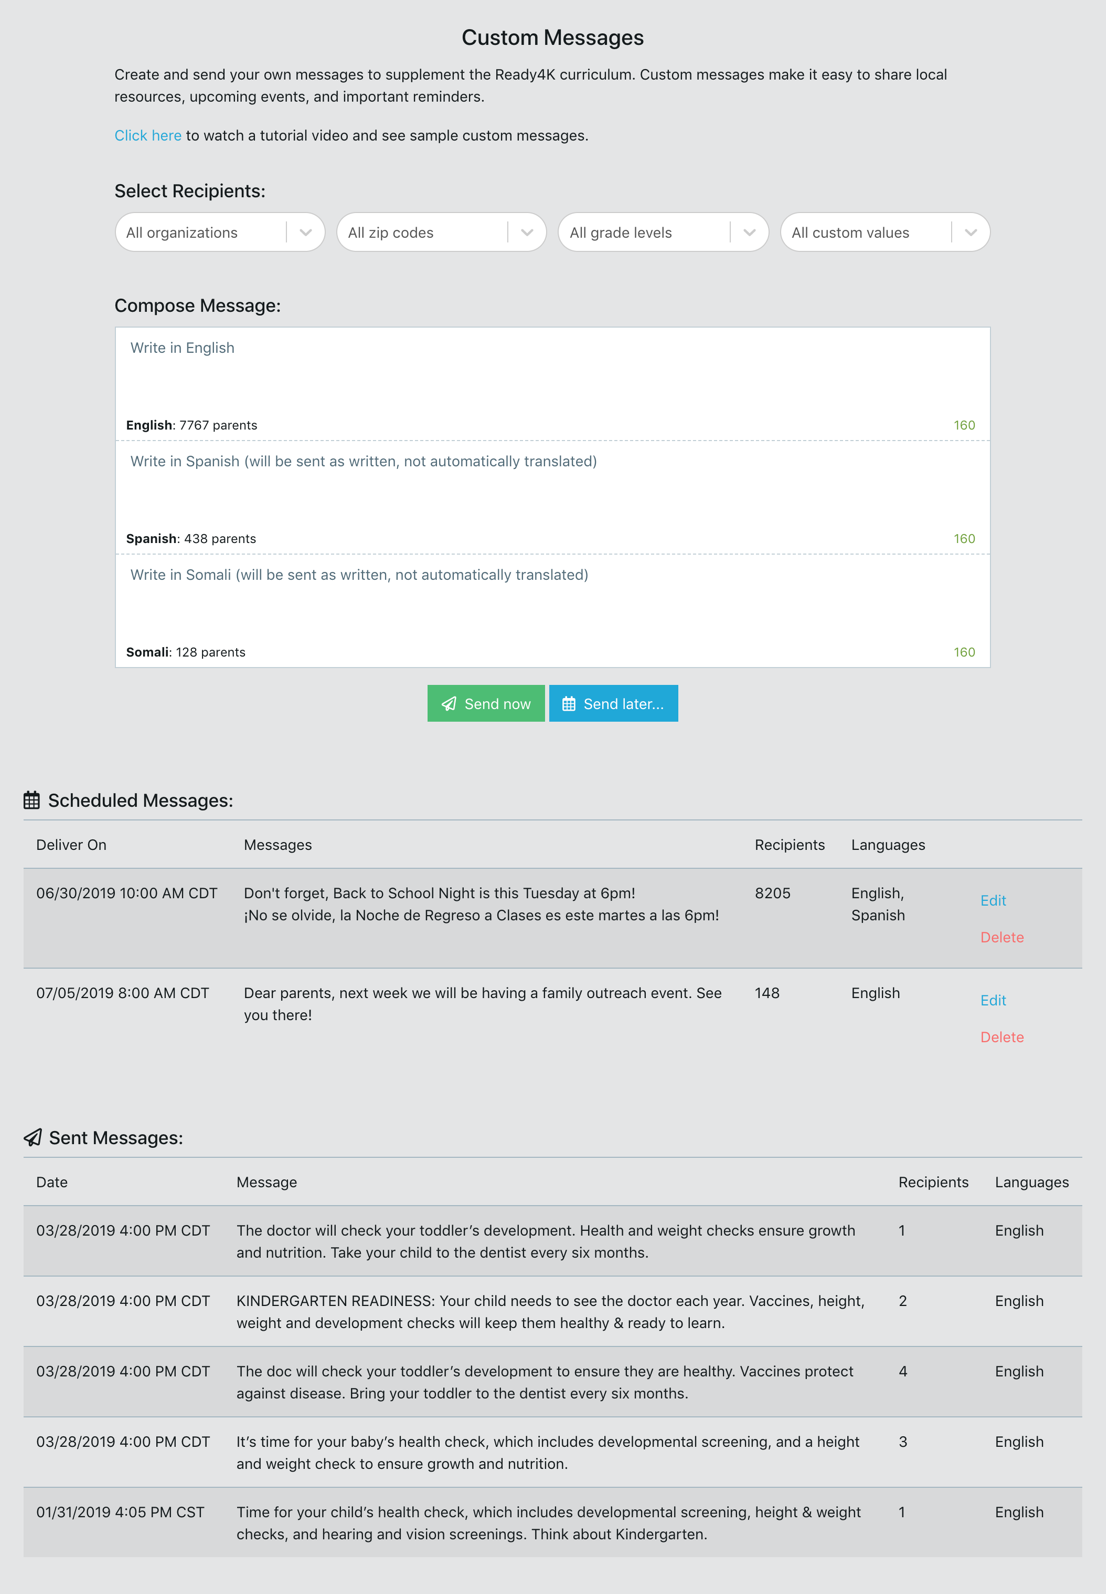The height and width of the screenshot is (1594, 1106).
Task: Delete the family outreach event message
Action: [x=1002, y=1037]
